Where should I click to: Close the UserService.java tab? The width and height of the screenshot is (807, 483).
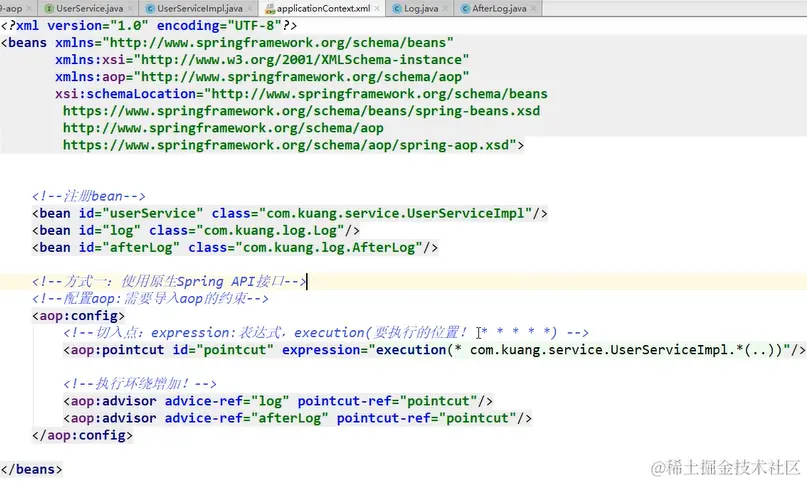click(130, 8)
